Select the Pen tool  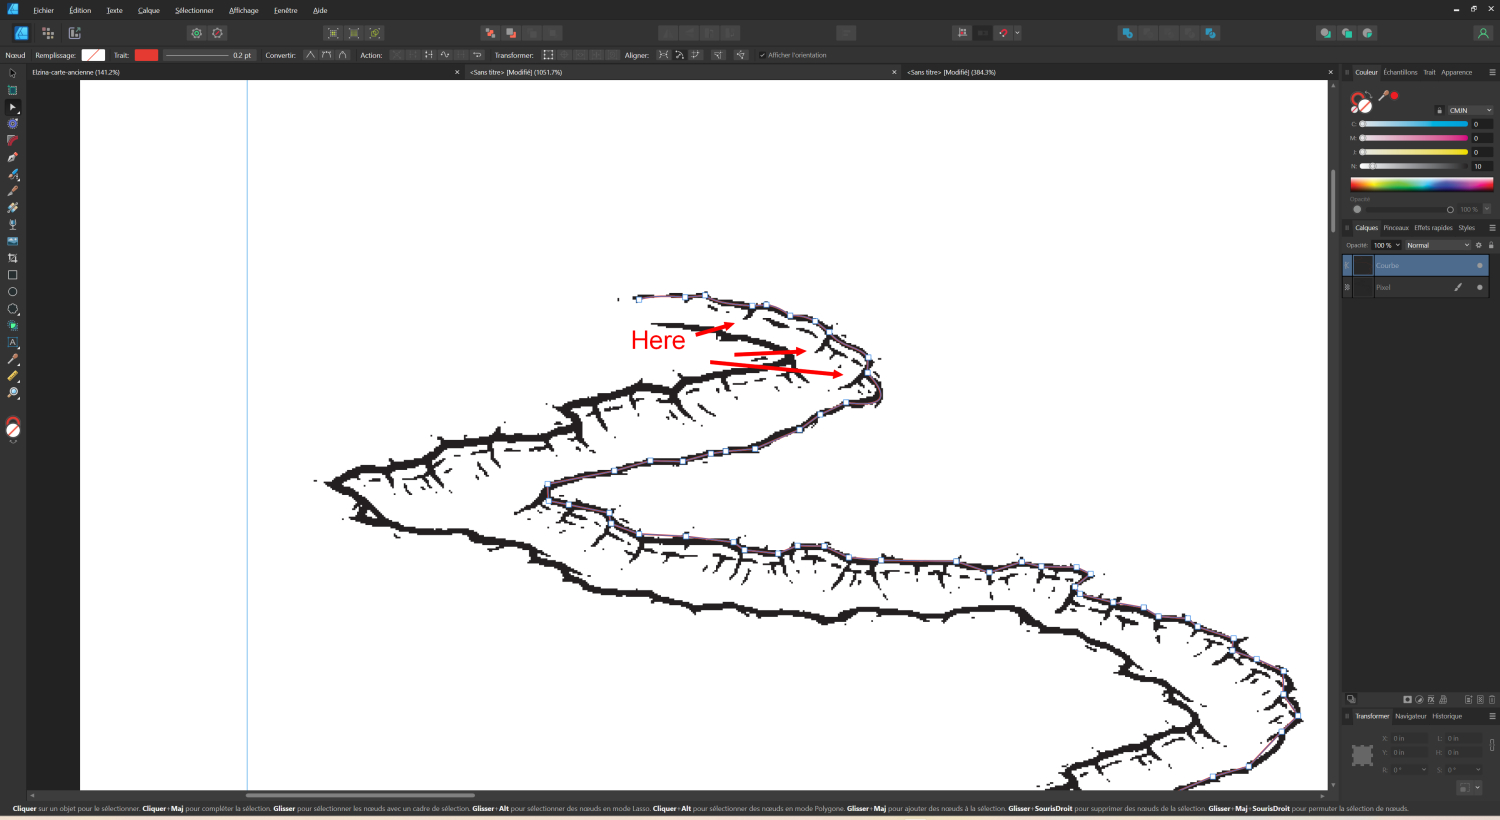(x=12, y=157)
